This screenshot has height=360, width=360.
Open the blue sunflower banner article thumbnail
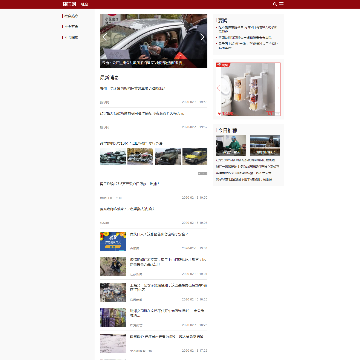pos(113,241)
